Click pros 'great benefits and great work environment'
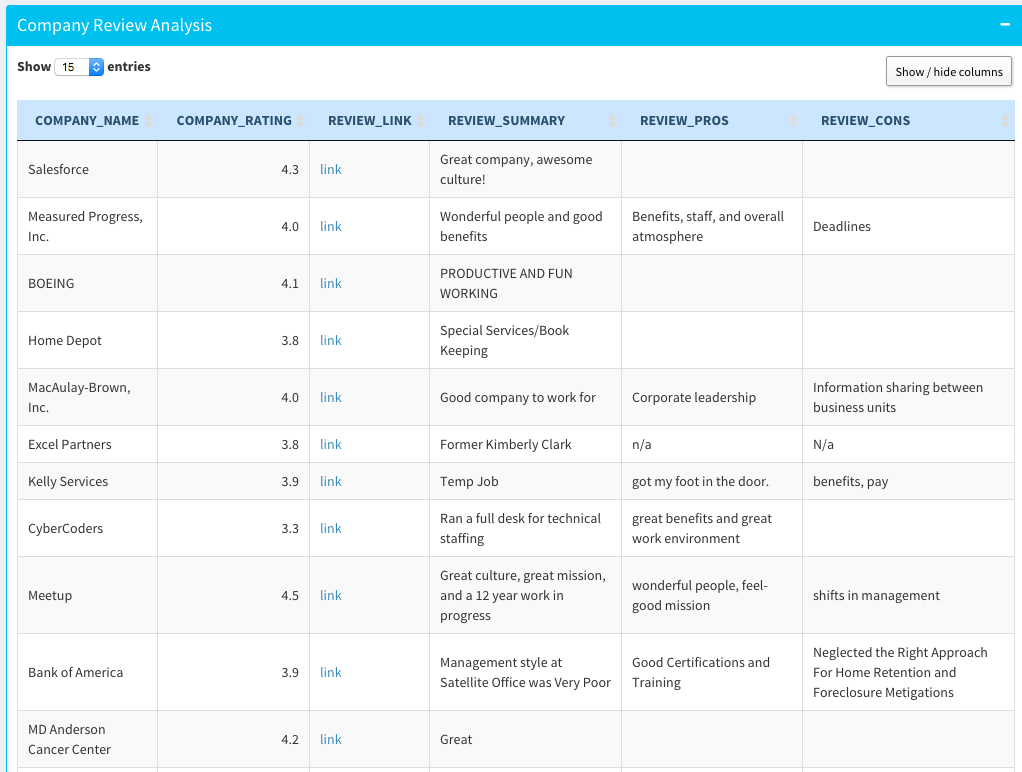The width and height of the screenshot is (1022, 772). [701, 528]
